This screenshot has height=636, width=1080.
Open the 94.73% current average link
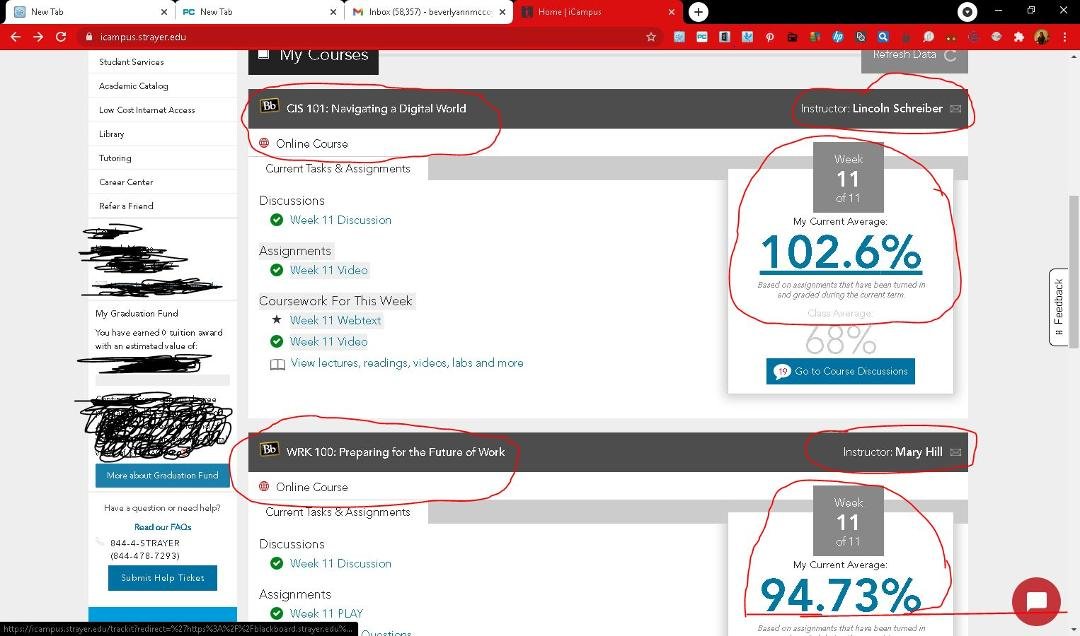tap(840, 595)
